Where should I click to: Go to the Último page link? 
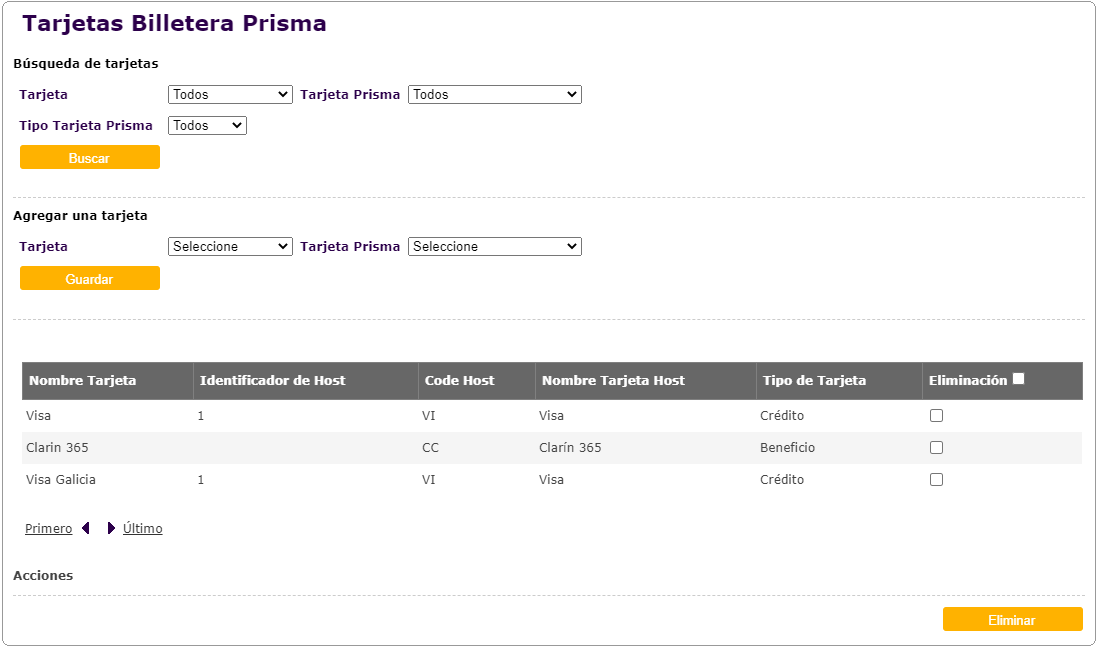(x=142, y=529)
